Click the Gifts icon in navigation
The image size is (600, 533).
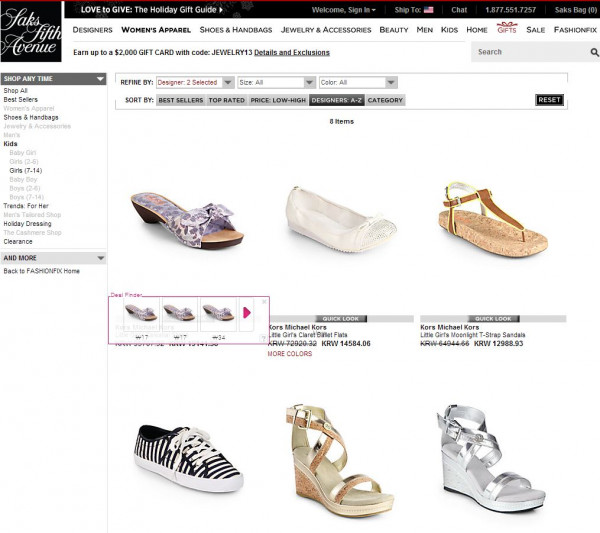coord(507,29)
